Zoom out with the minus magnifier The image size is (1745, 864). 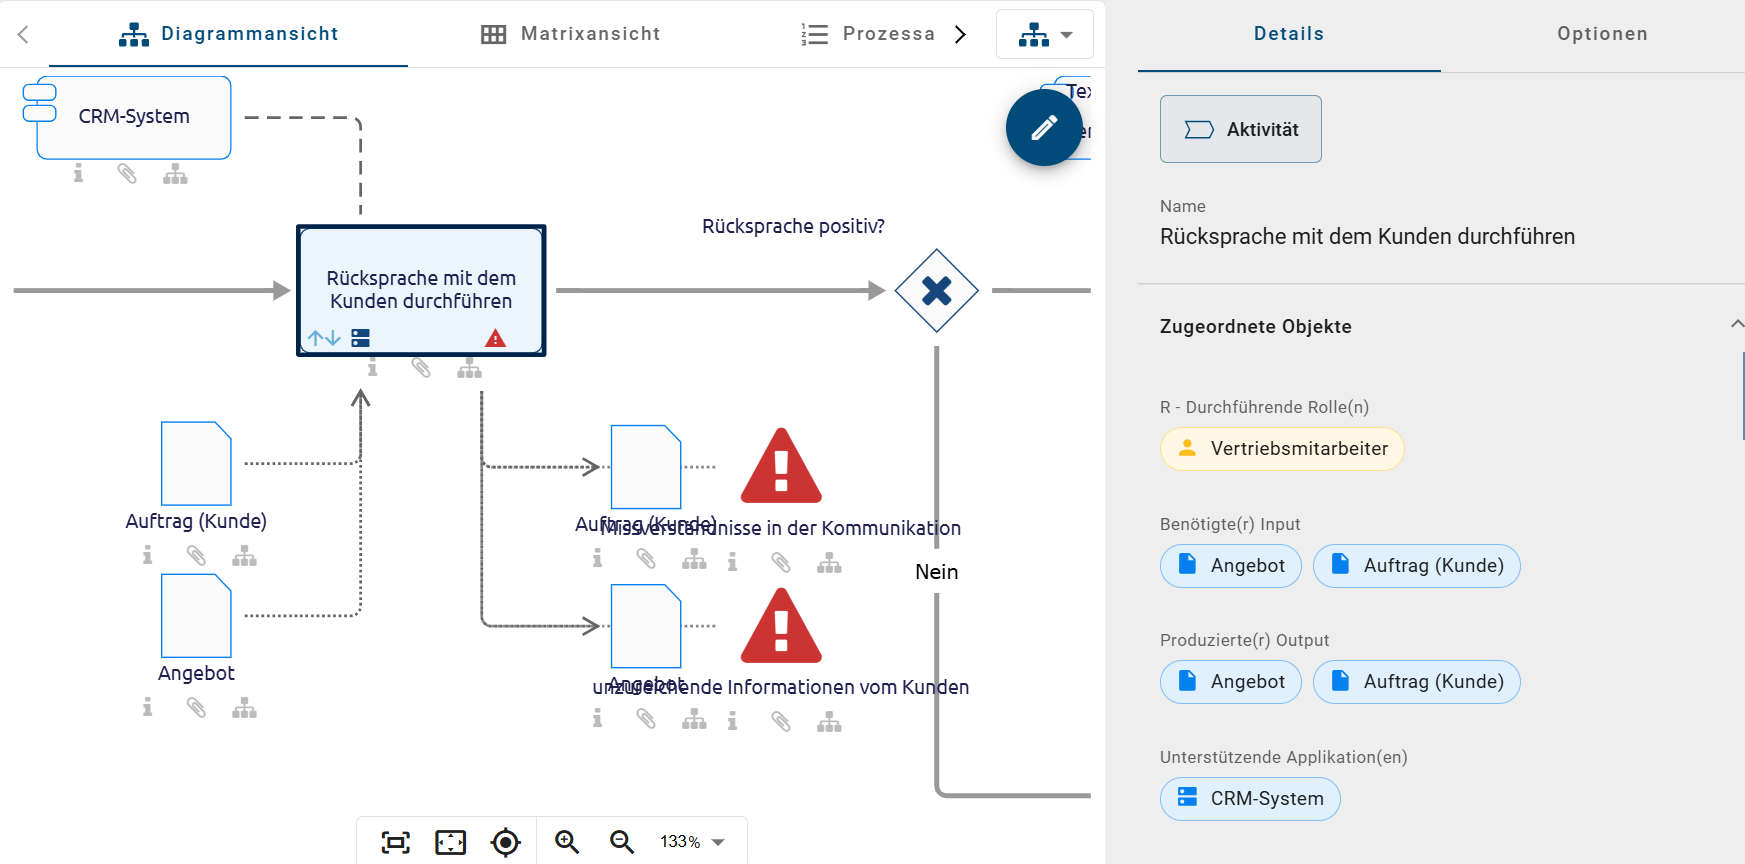622,842
